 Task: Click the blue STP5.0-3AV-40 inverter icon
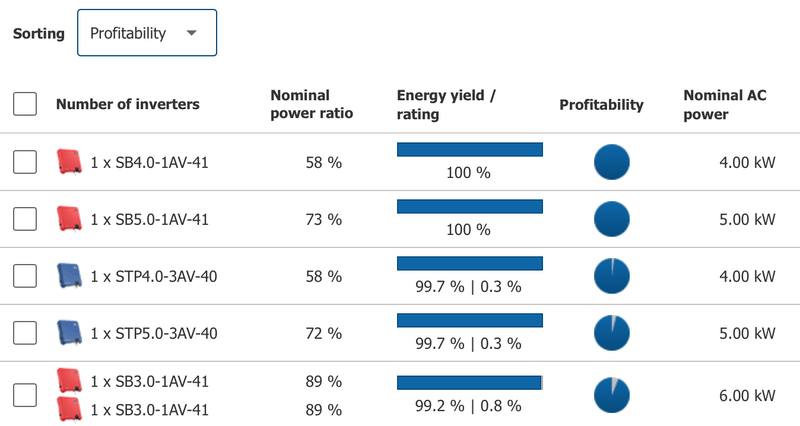coord(68,332)
